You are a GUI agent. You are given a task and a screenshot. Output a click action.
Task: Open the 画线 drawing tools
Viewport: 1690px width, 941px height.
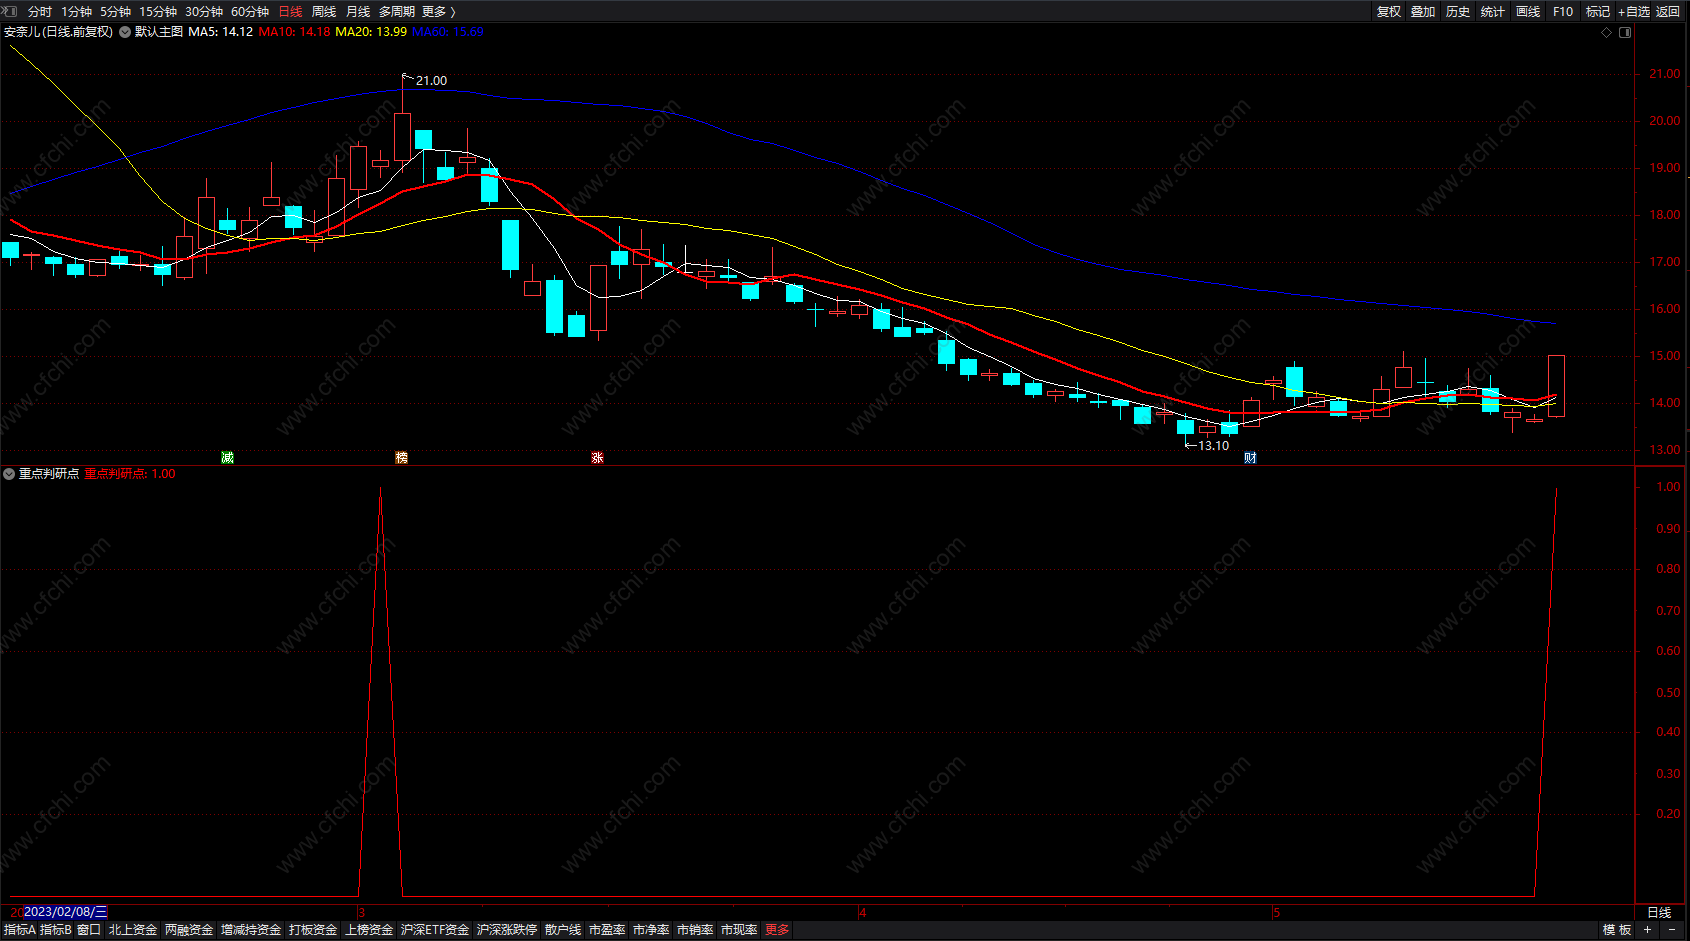(1528, 11)
